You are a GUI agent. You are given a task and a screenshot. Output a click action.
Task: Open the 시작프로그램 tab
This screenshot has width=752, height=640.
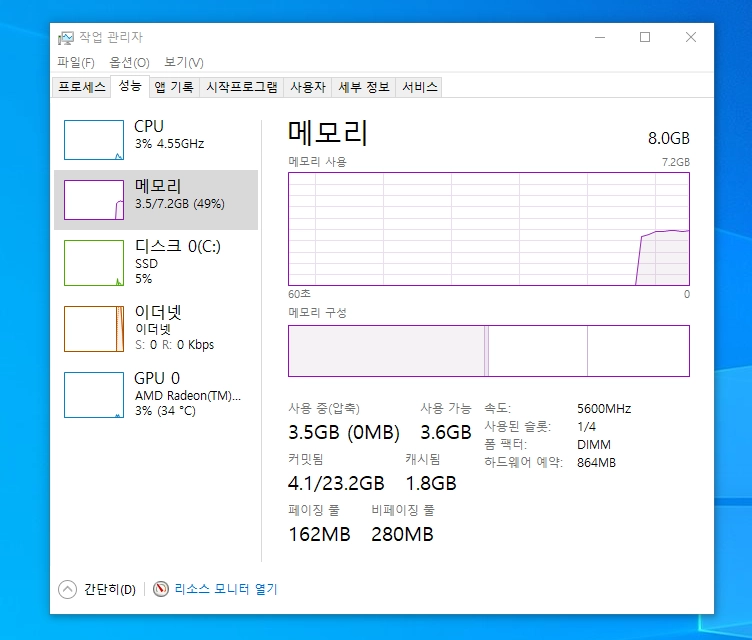[242, 87]
